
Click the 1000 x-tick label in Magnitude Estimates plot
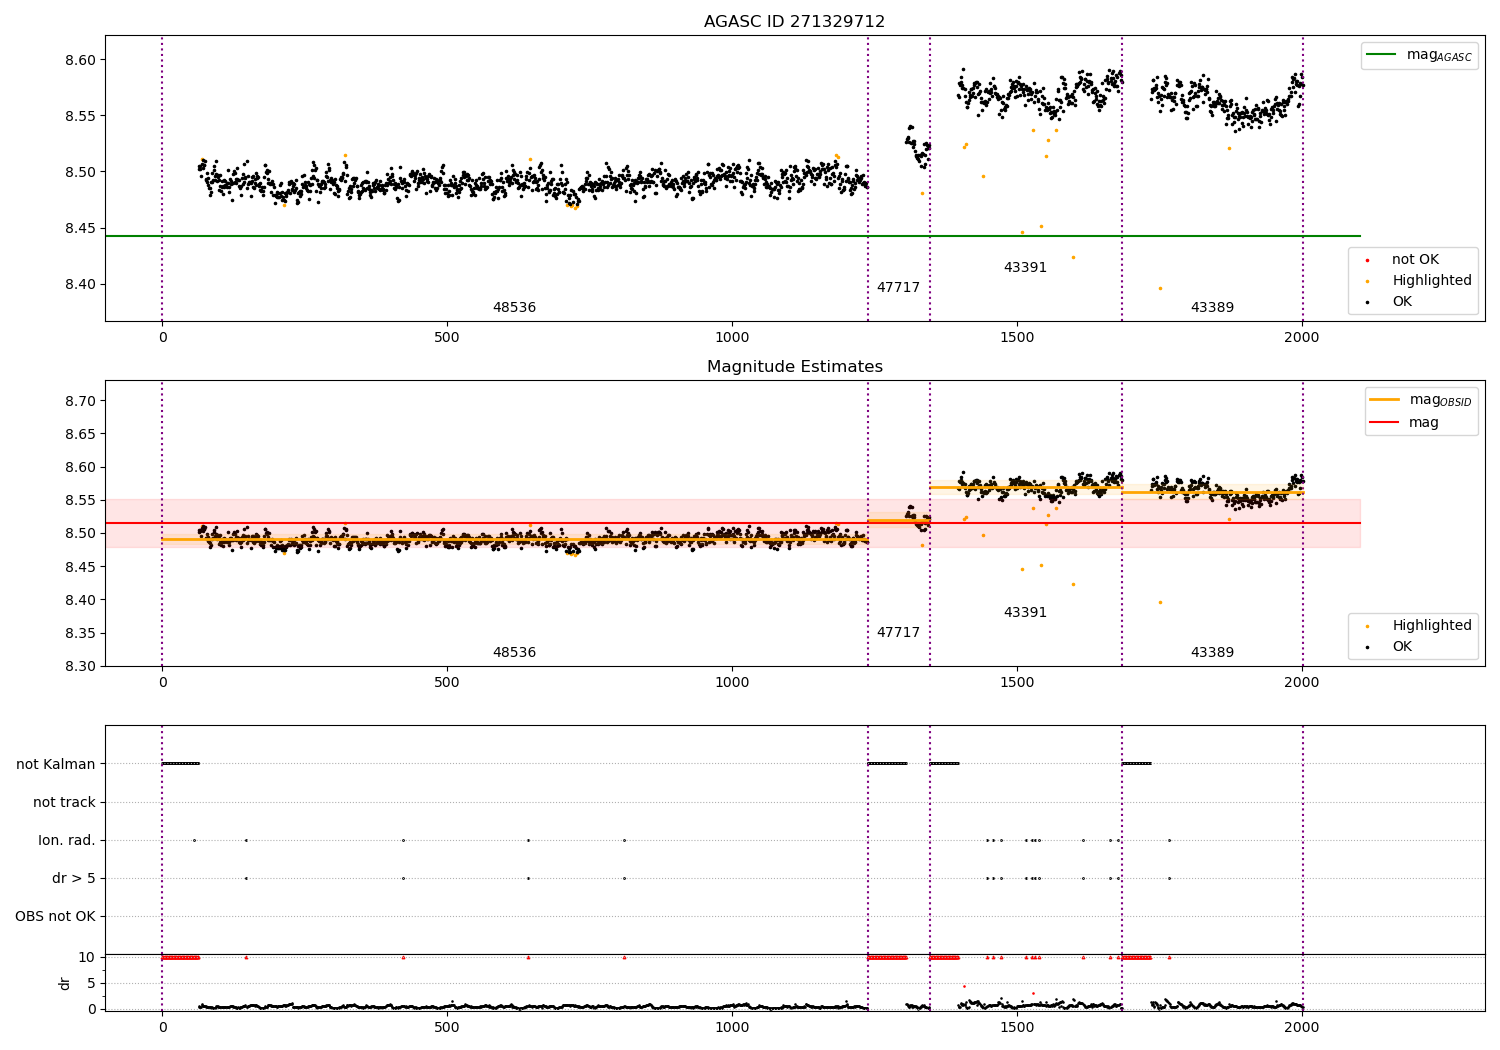(732, 683)
